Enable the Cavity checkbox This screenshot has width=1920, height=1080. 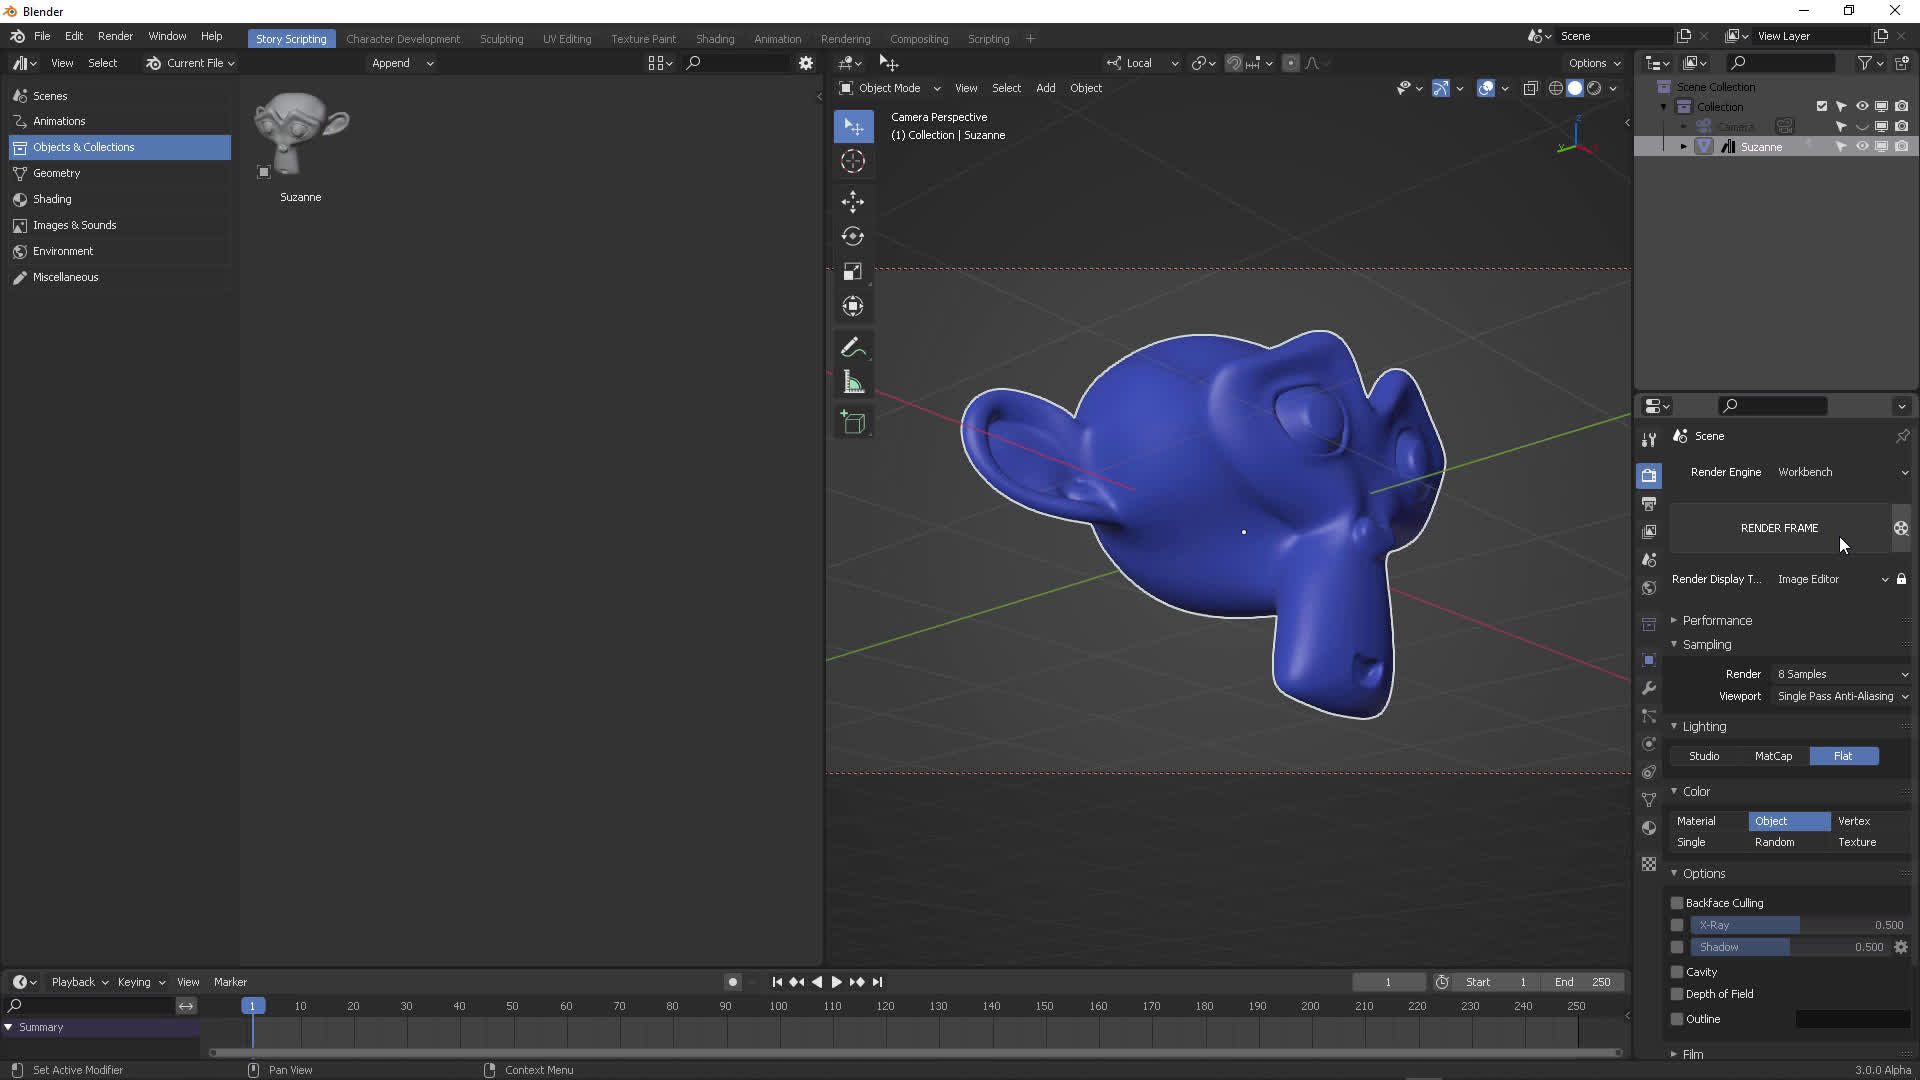pyautogui.click(x=1677, y=972)
